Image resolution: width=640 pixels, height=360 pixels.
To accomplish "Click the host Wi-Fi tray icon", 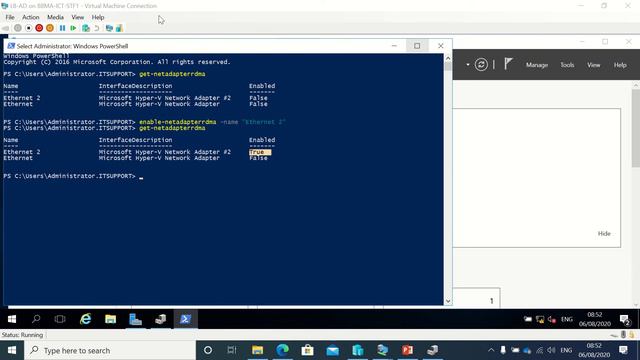I will pyautogui.click(x=540, y=350).
